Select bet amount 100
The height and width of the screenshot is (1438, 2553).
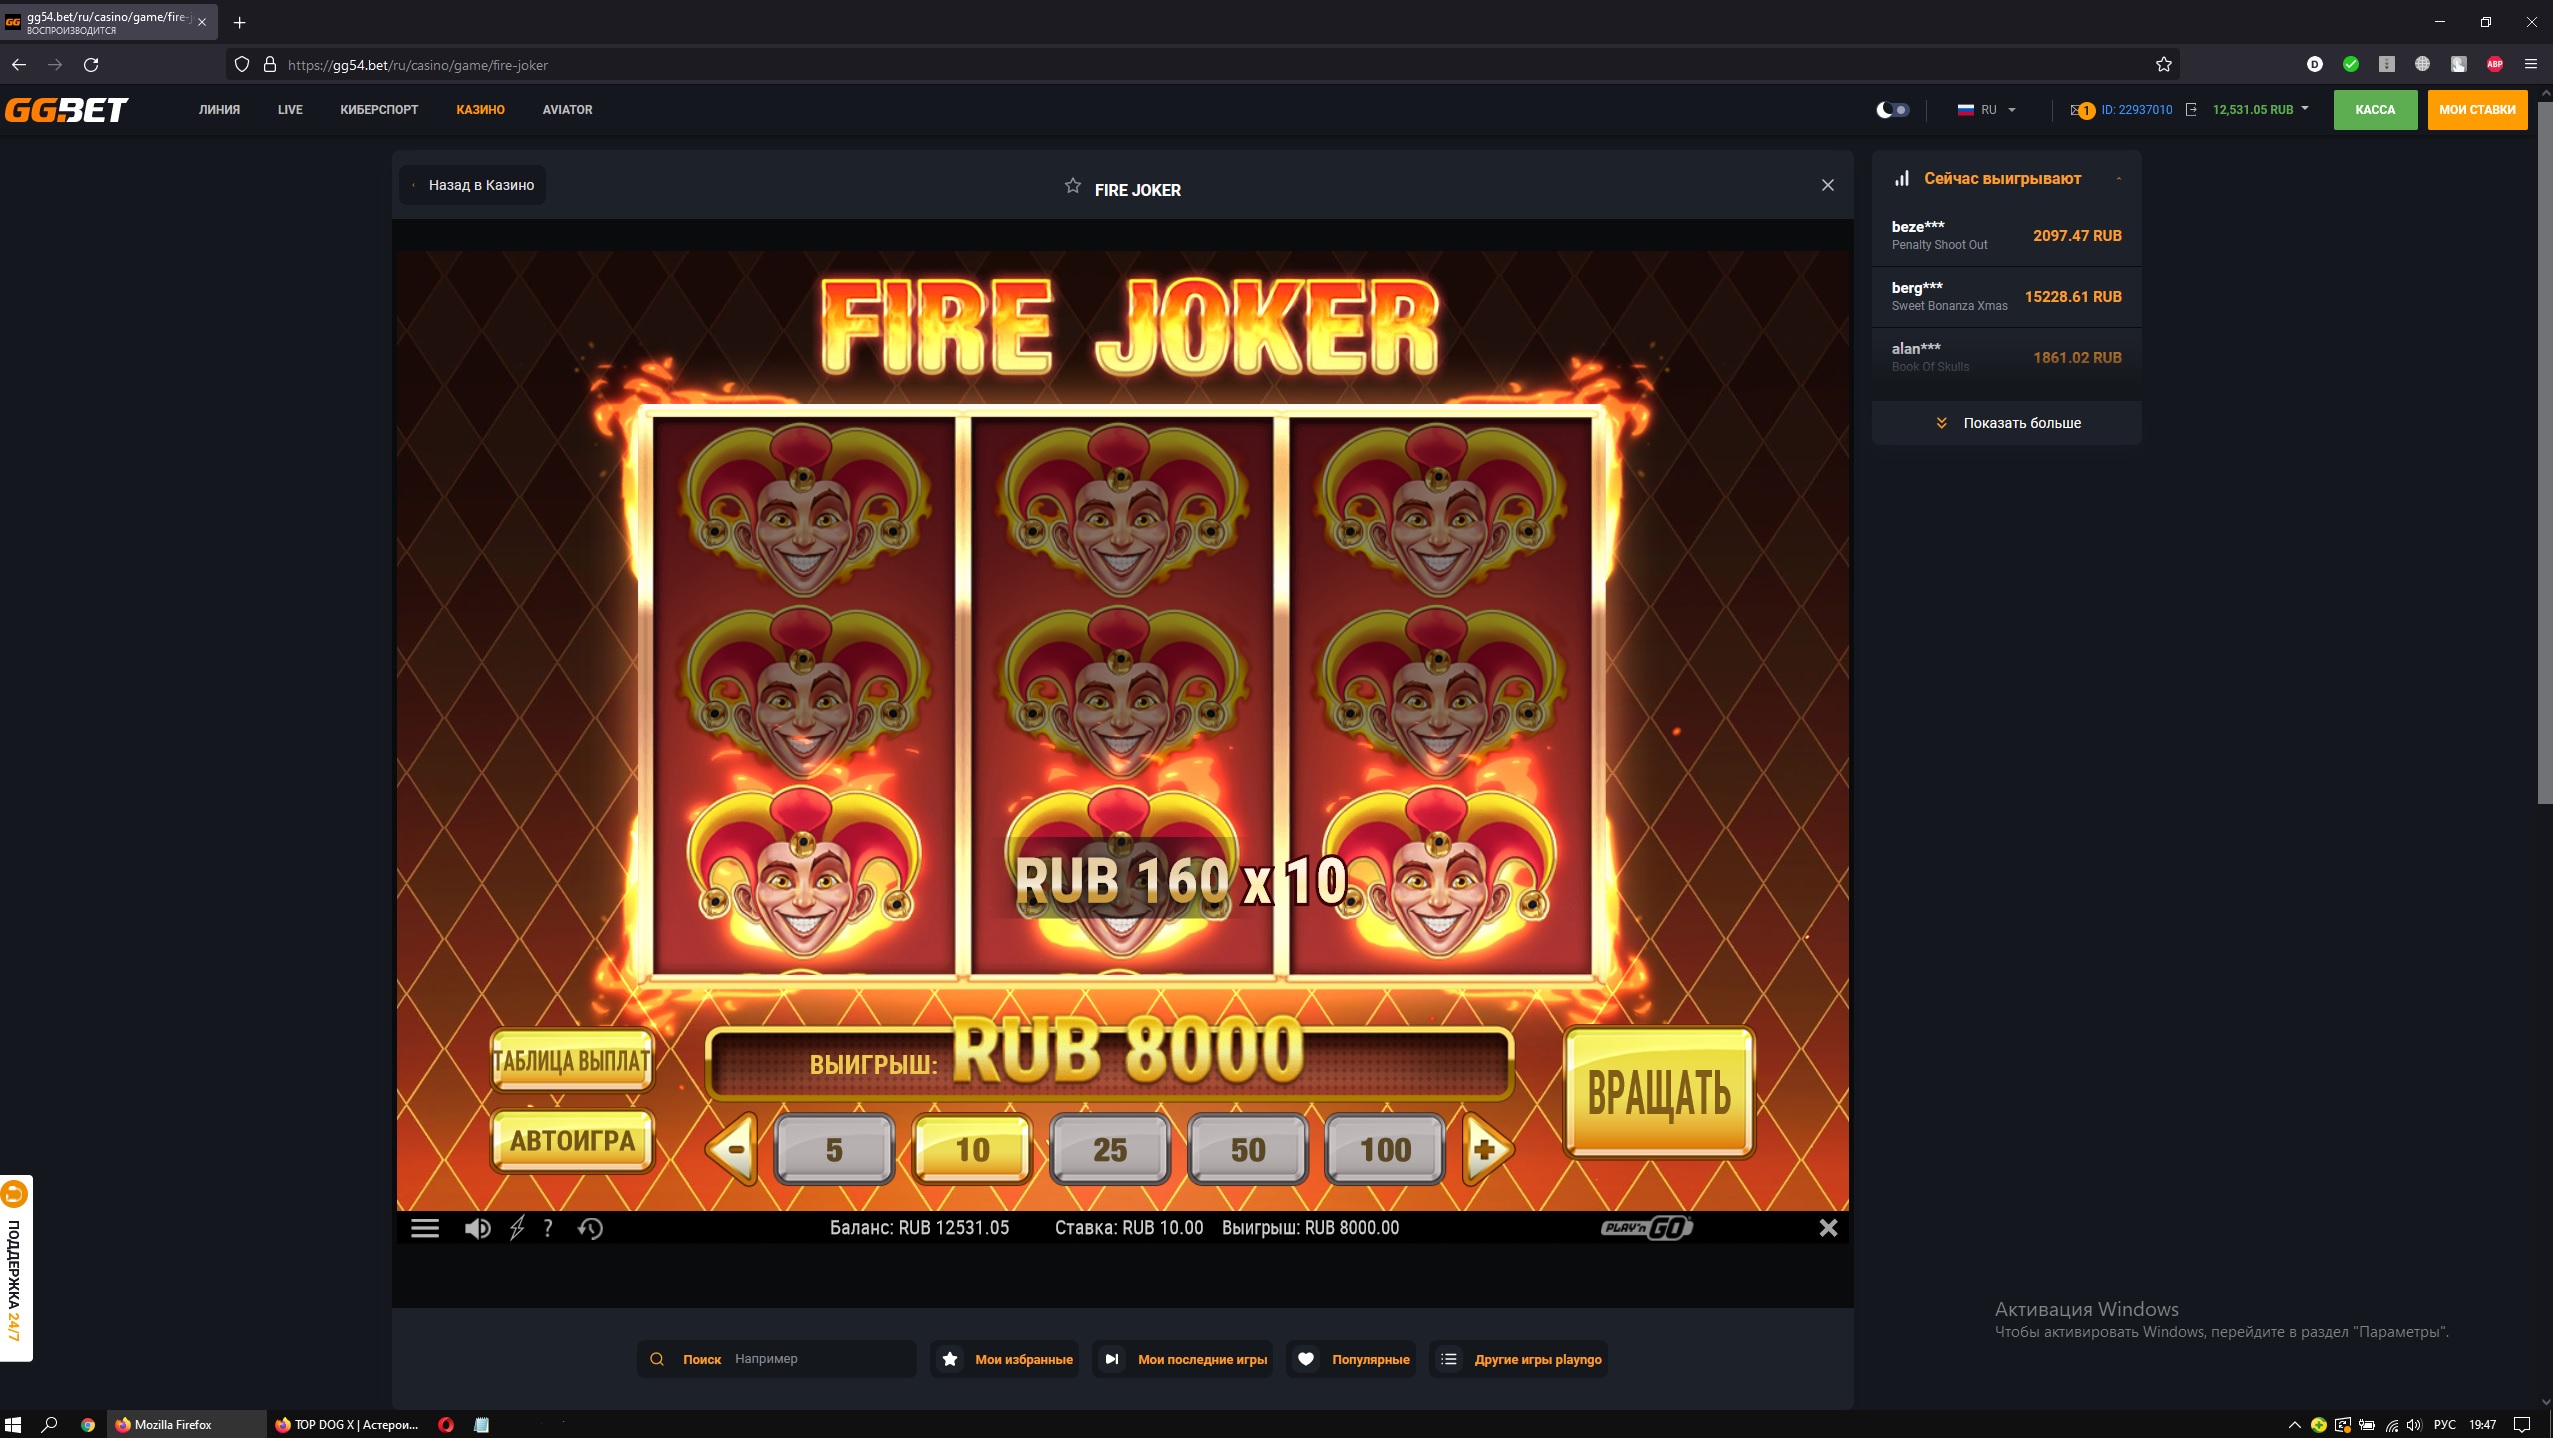[1385, 1150]
